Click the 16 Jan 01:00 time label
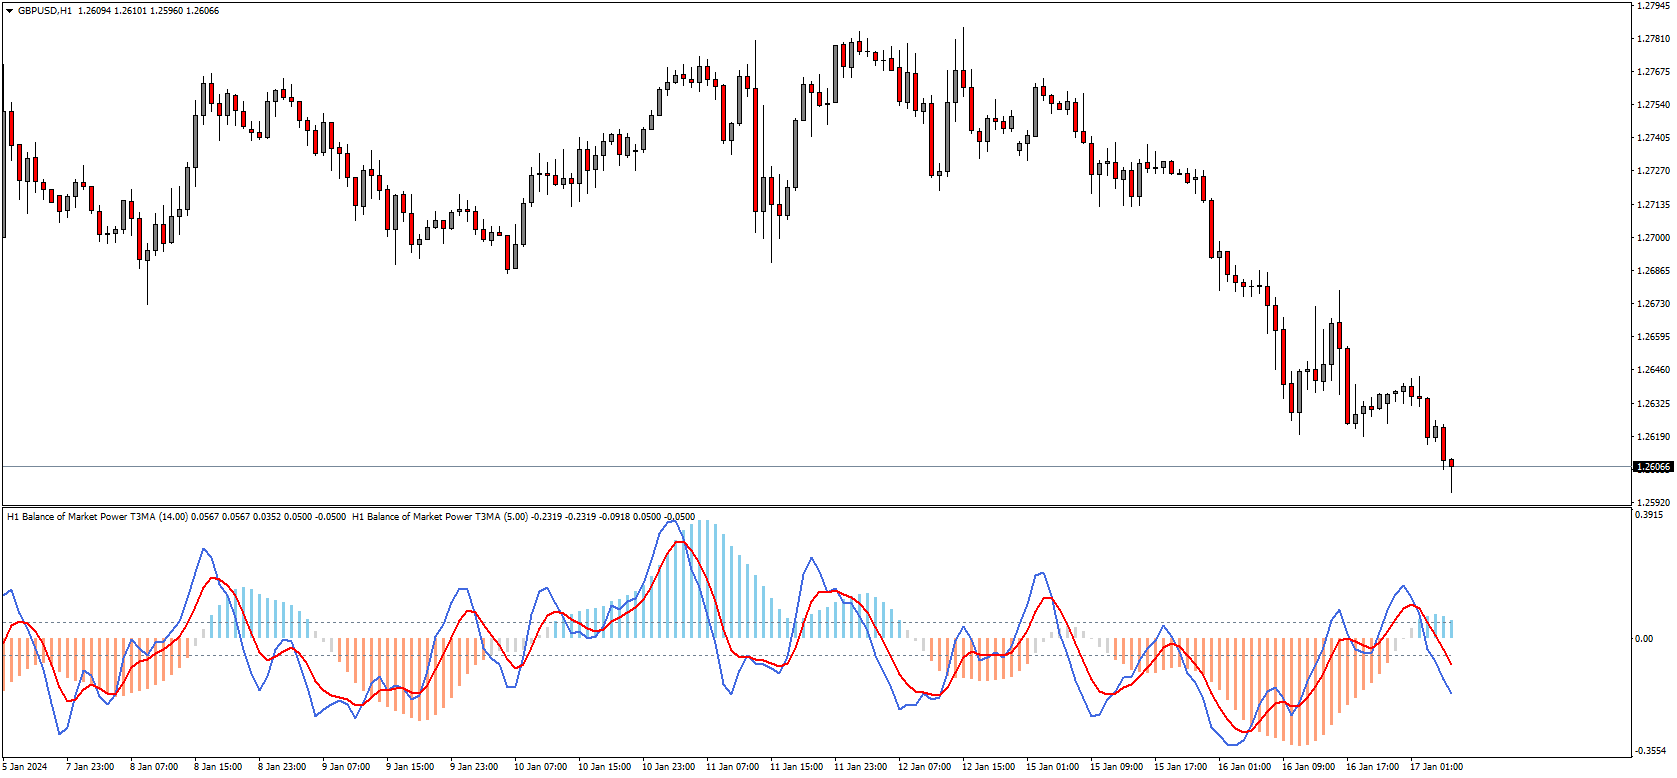1677x778 pixels. pos(1245,767)
